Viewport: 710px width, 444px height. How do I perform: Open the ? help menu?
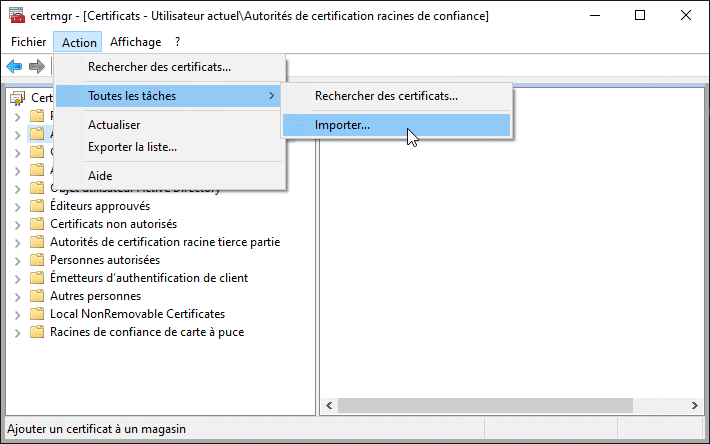click(x=177, y=42)
